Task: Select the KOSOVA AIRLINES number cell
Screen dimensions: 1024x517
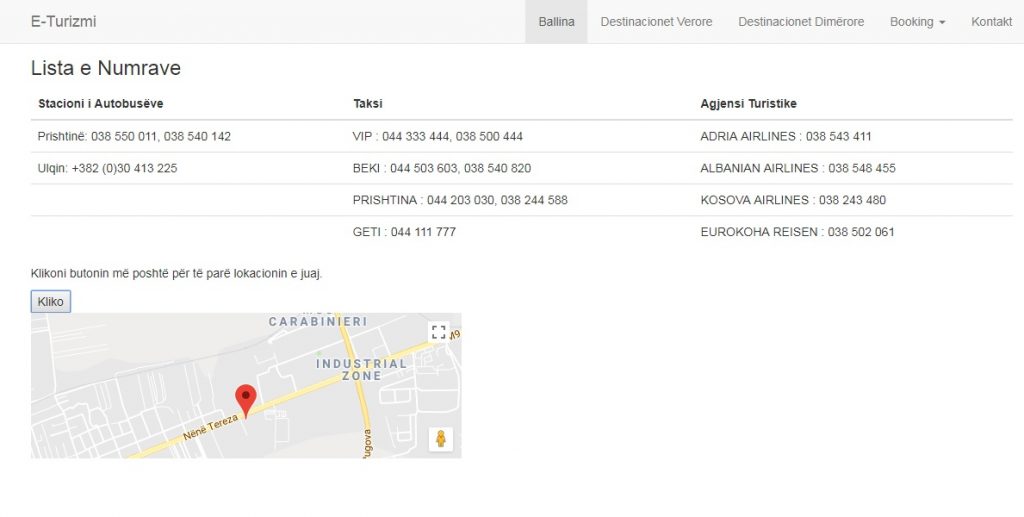Action: 853,200
